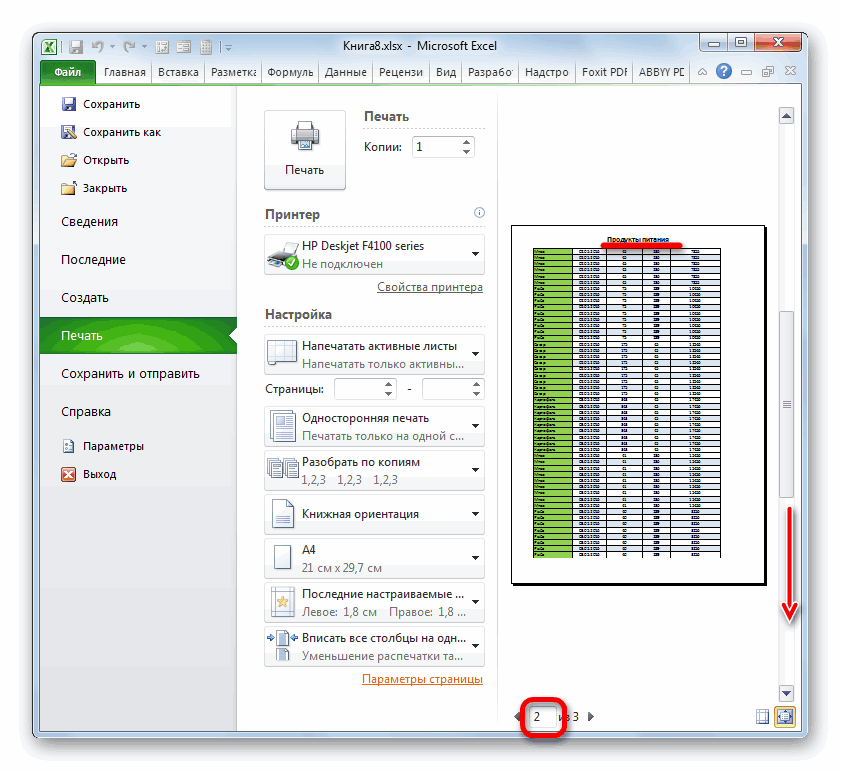Image resolution: width=841 pixels, height=771 pixels.
Task: Select Сохранить и отправить in the sidebar
Action: click(x=130, y=373)
